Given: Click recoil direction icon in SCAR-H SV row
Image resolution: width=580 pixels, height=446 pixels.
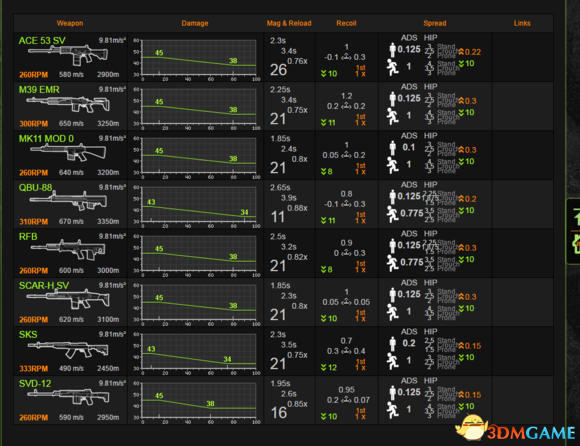Looking at the screenshot, I should coord(346,302).
